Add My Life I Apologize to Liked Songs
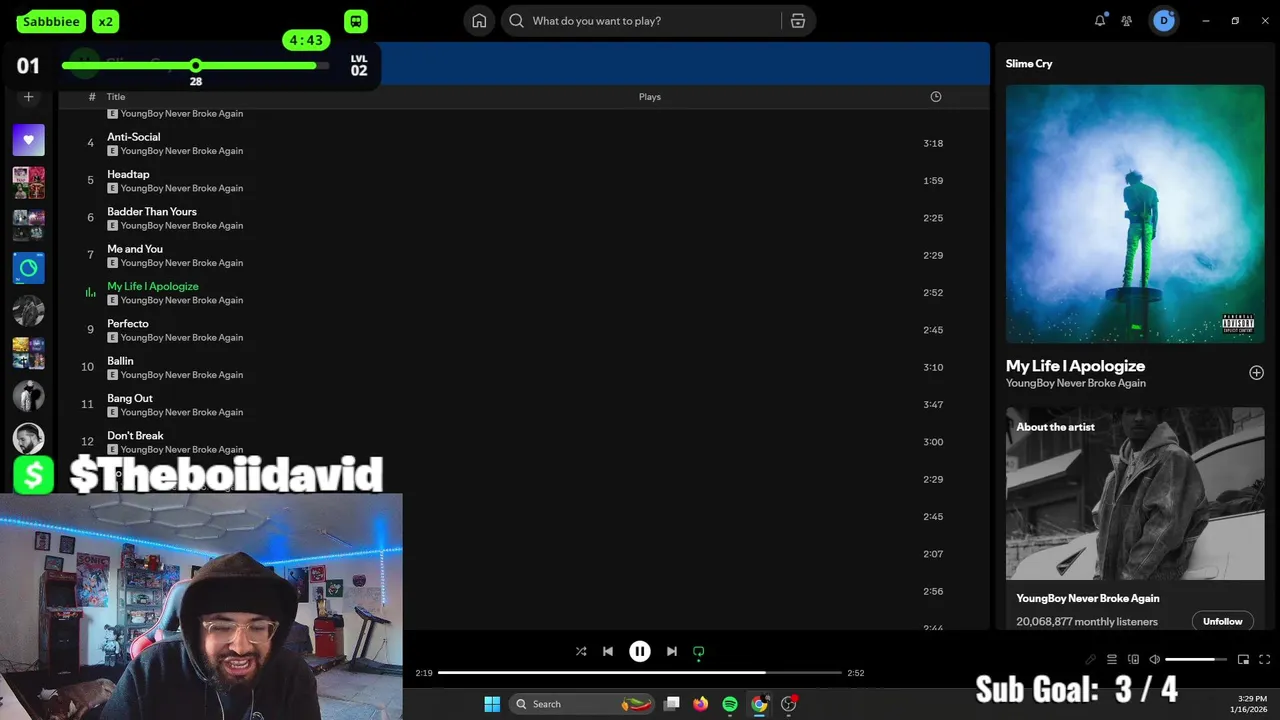 pos(1257,372)
